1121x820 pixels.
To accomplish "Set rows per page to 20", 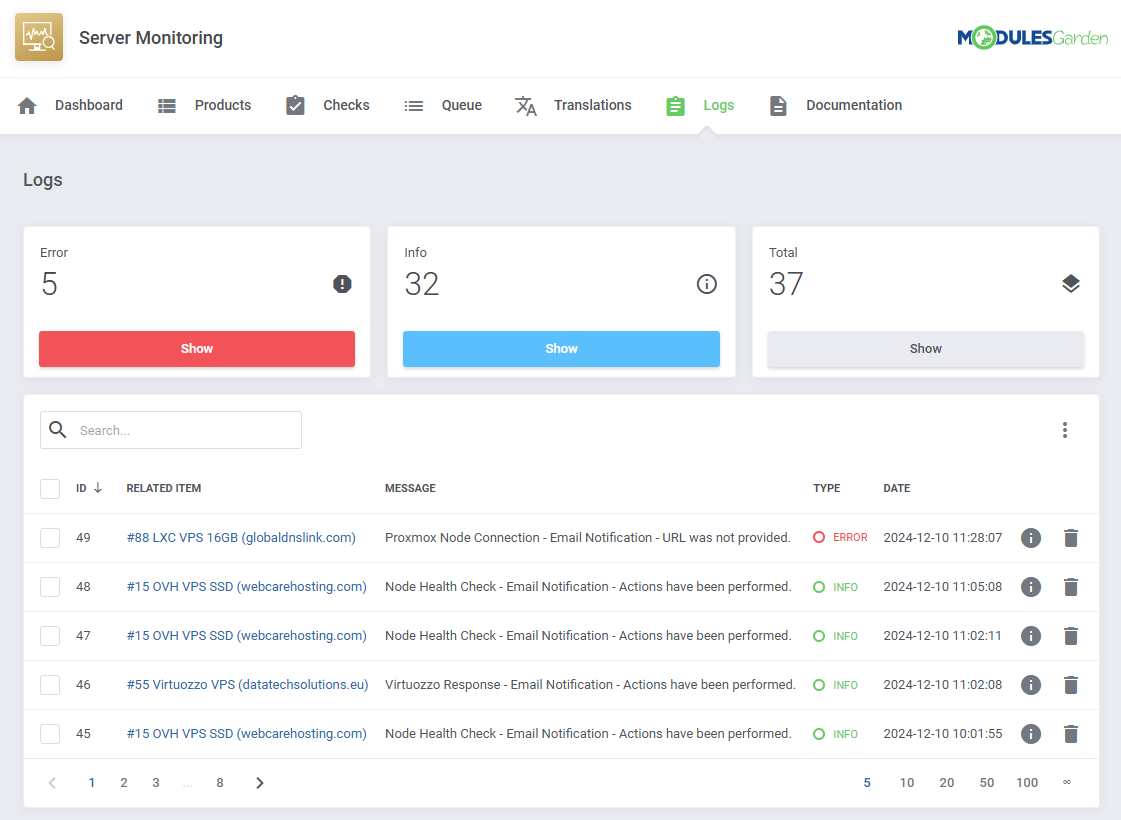I will coord(947,783).
